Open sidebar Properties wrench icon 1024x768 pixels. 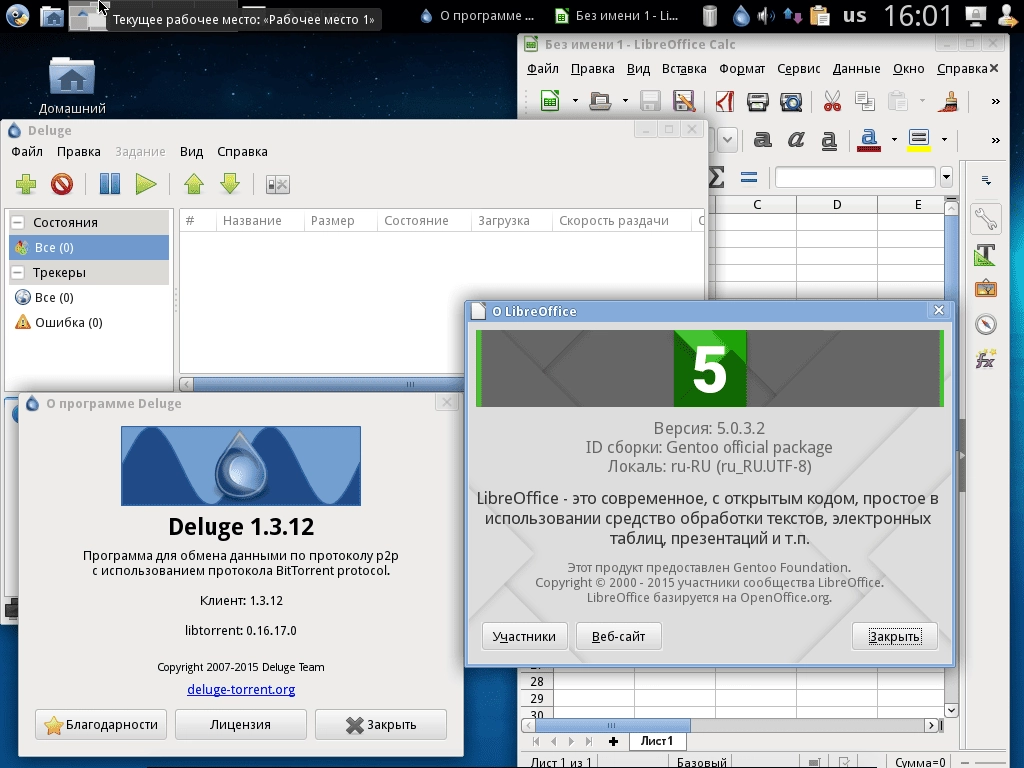985,219
